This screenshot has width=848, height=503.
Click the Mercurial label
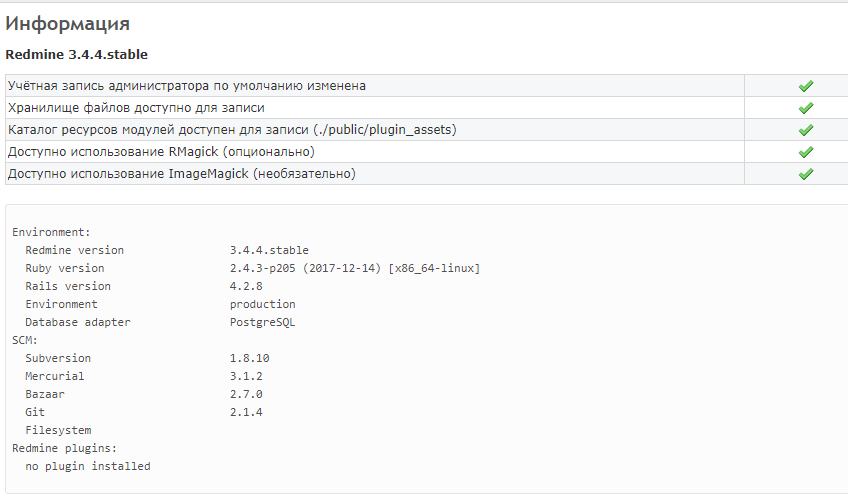click(55, 376)
